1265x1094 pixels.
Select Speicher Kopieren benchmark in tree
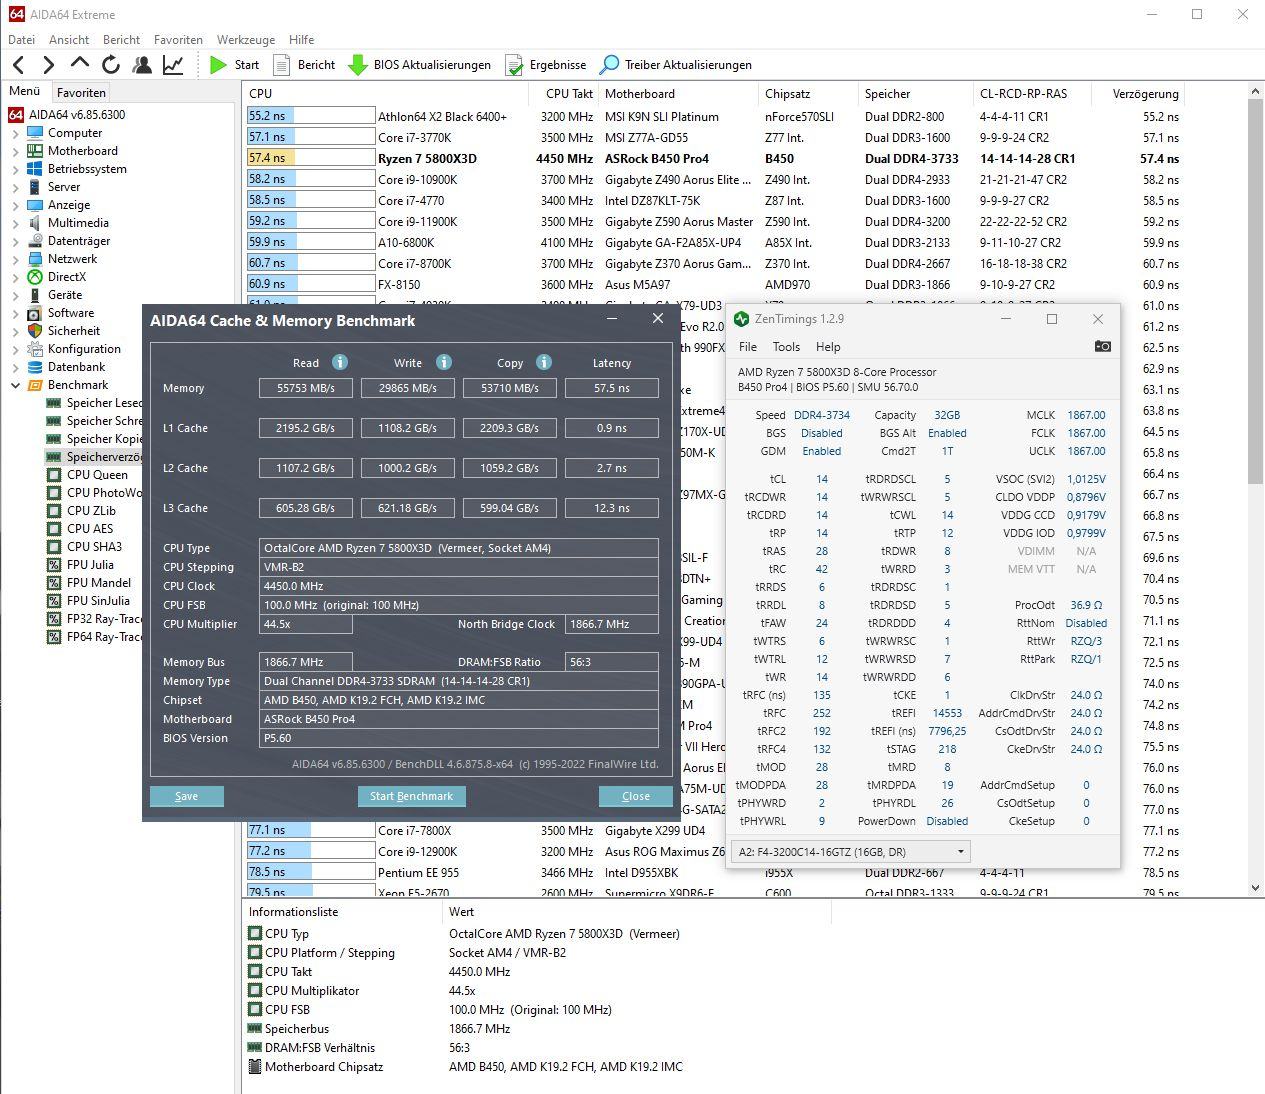pyautogui.click(x=94, y=439)
